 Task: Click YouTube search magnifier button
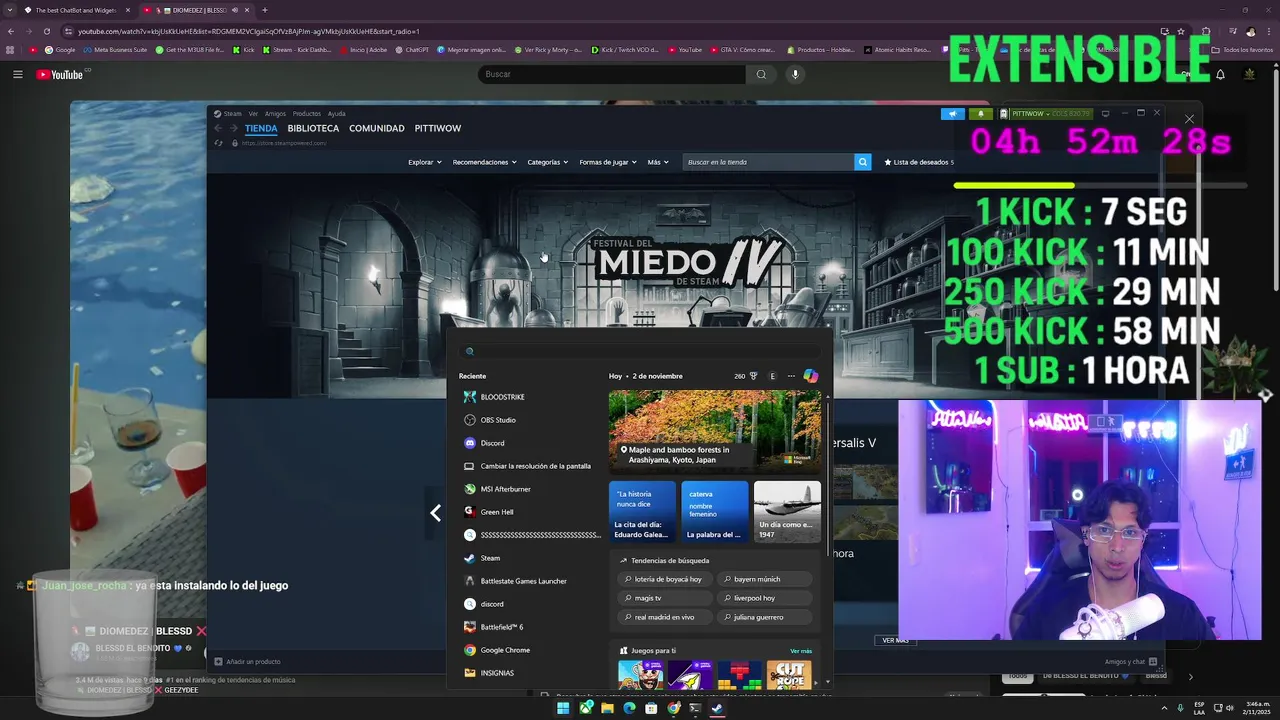[761, 74]
